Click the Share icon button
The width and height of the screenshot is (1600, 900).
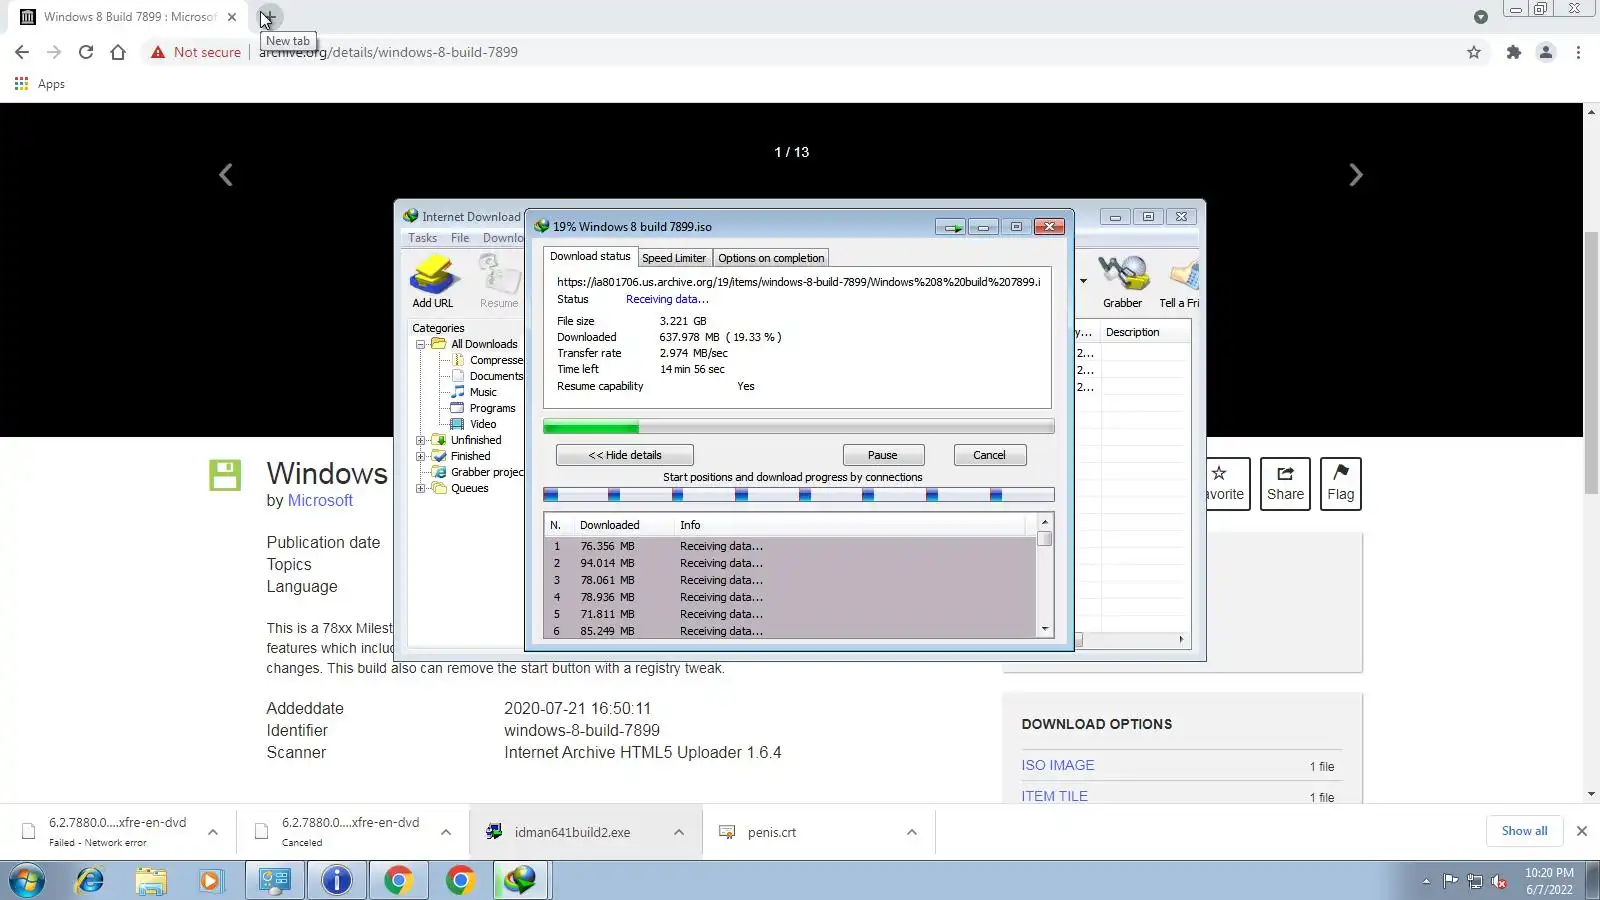point(1285,484)
